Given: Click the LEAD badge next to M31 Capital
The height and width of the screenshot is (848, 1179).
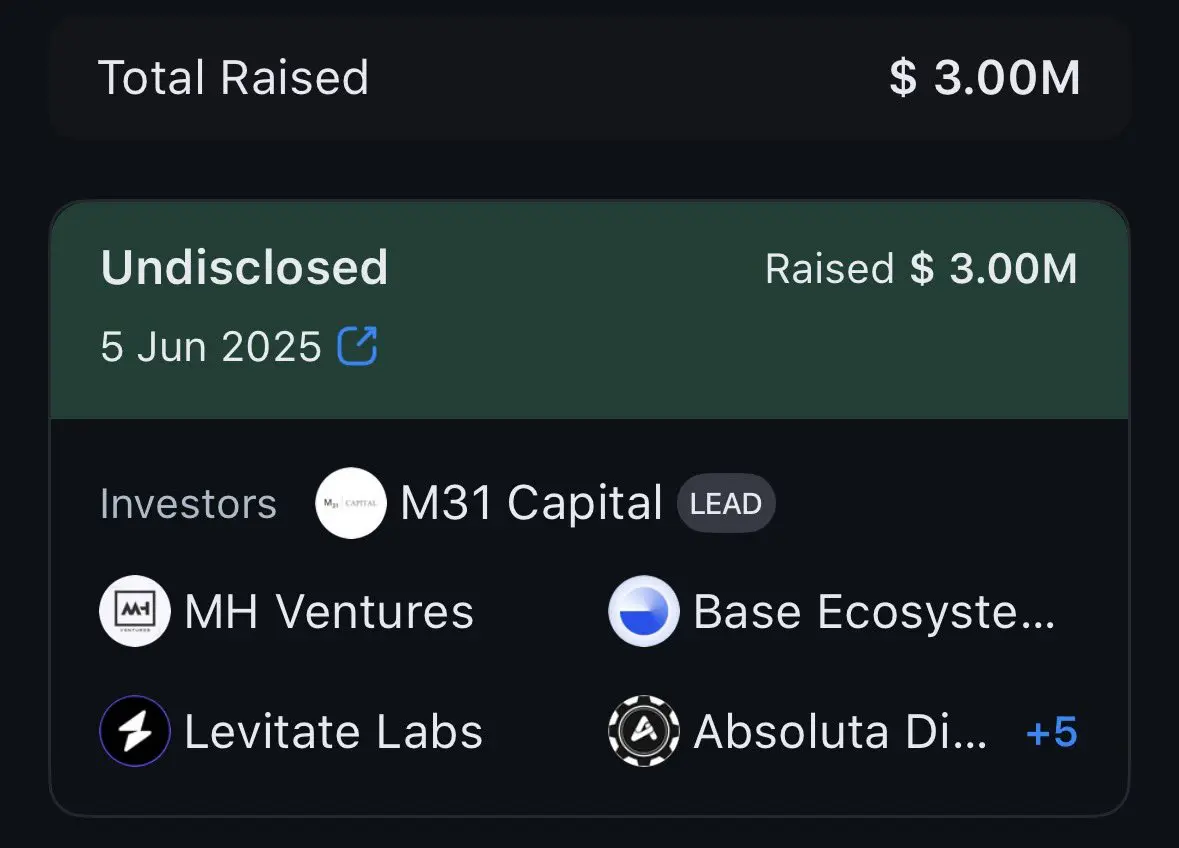Looking at the screenshot, I should tap(726, 503).
